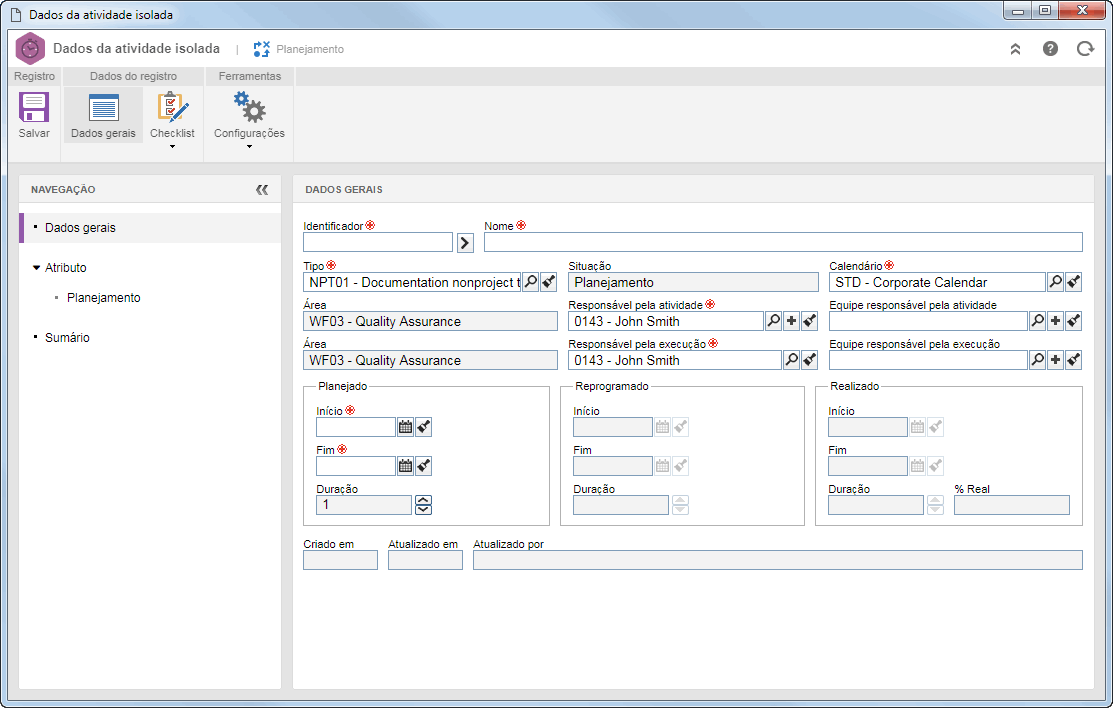
Task: Clear Equipe responsável pela atividade with eraser
Action: coord(1073,321)
